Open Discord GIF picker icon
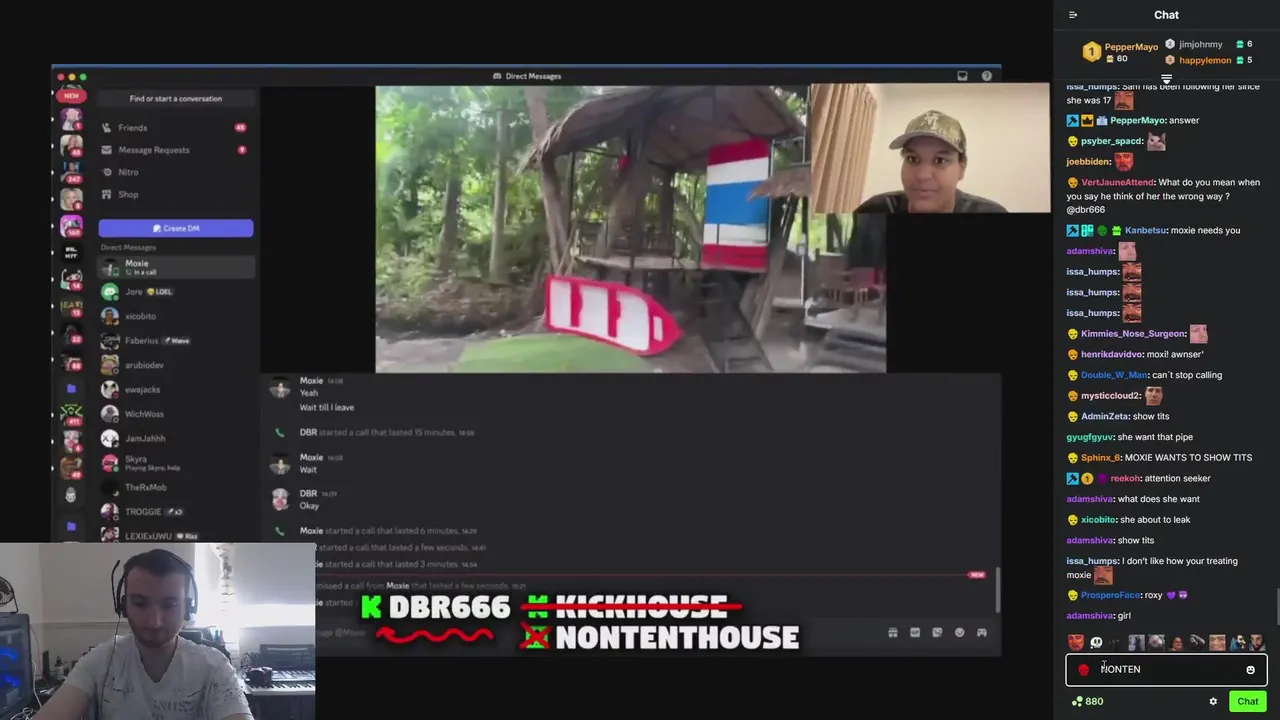Image resolution: width=1280 pixels, height=720 pixels. point(915,632)
